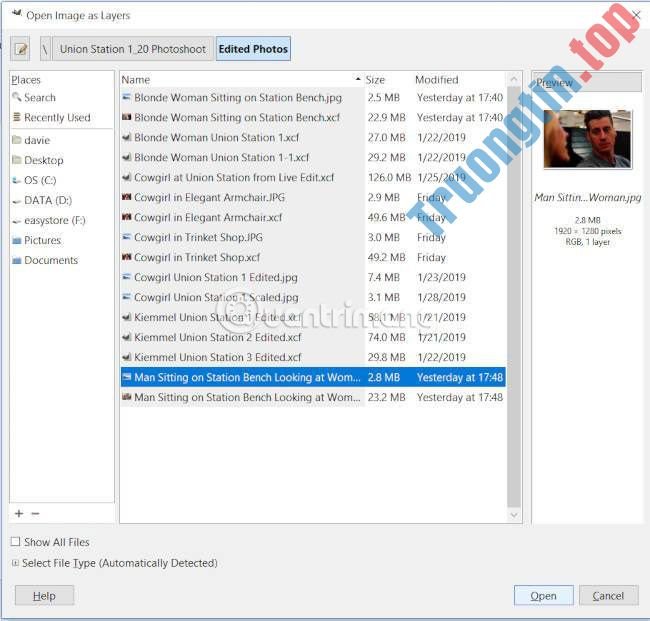Sort files by Name column

(x=241, y=80)
